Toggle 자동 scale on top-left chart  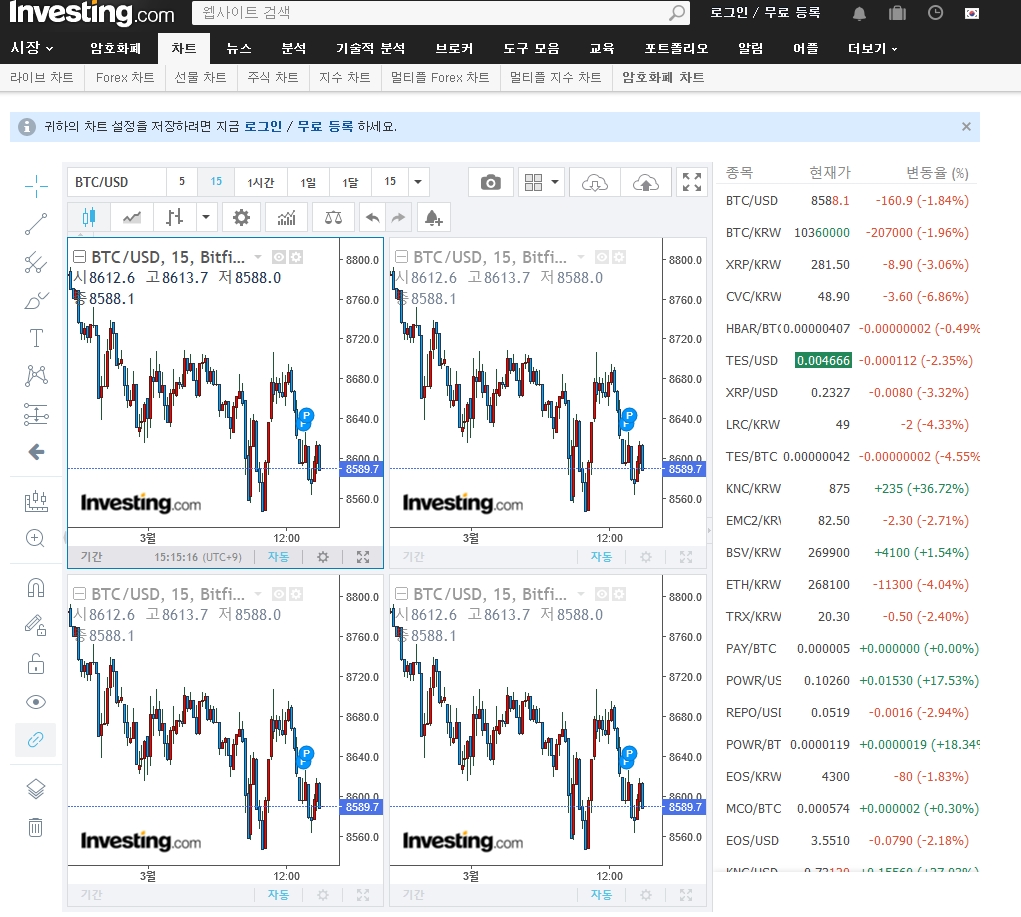tap(278, 557)
